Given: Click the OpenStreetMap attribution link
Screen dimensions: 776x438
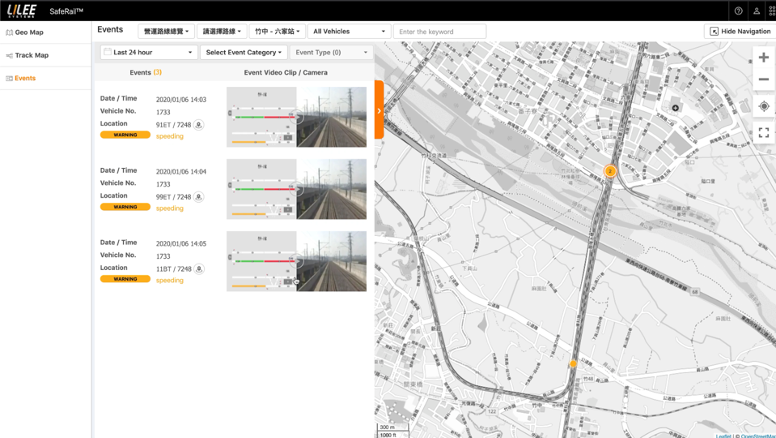Looking at the screenshot, I should 758,436.
